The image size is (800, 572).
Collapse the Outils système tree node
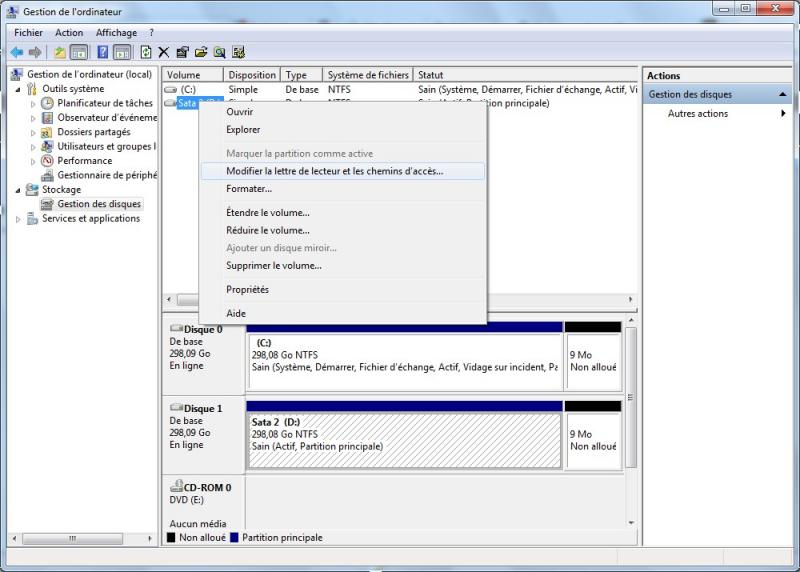(18, 89)
